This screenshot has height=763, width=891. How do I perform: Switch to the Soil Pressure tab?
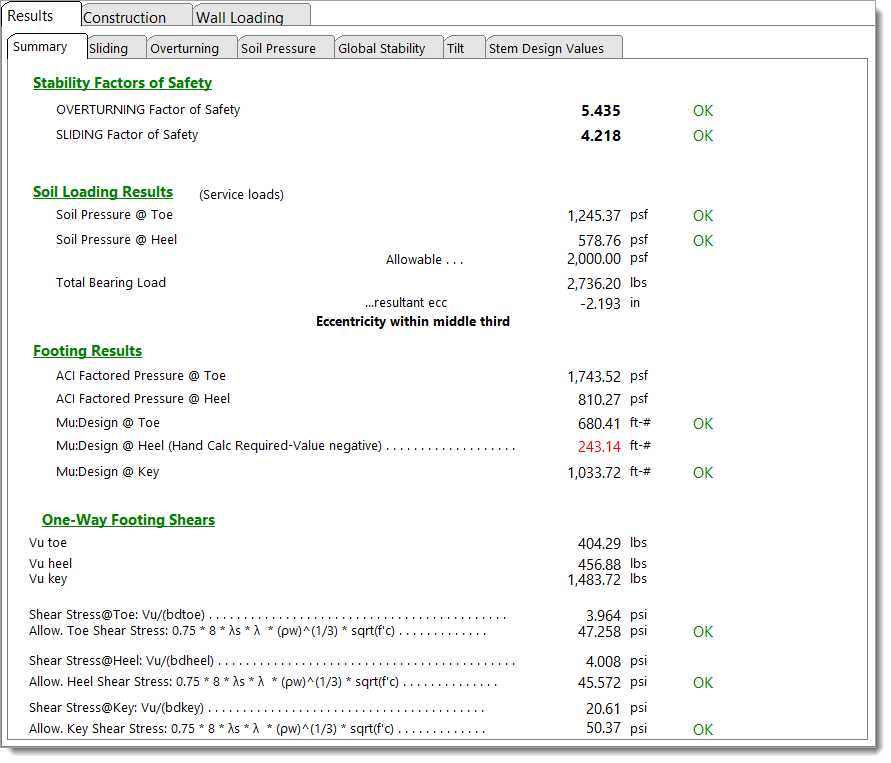(279, 48)
